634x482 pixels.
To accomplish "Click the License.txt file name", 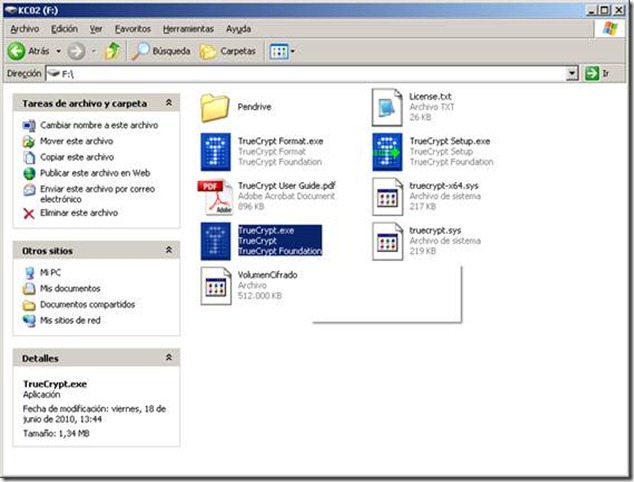I will coord(430,97).
